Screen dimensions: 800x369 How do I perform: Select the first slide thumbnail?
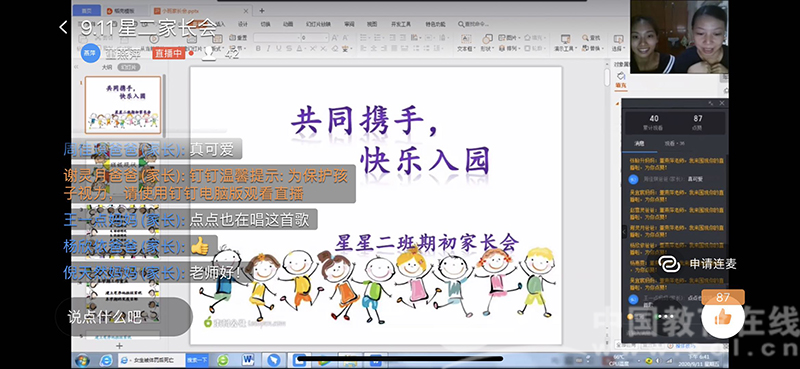pyautogui.click(x=123, y=105)
